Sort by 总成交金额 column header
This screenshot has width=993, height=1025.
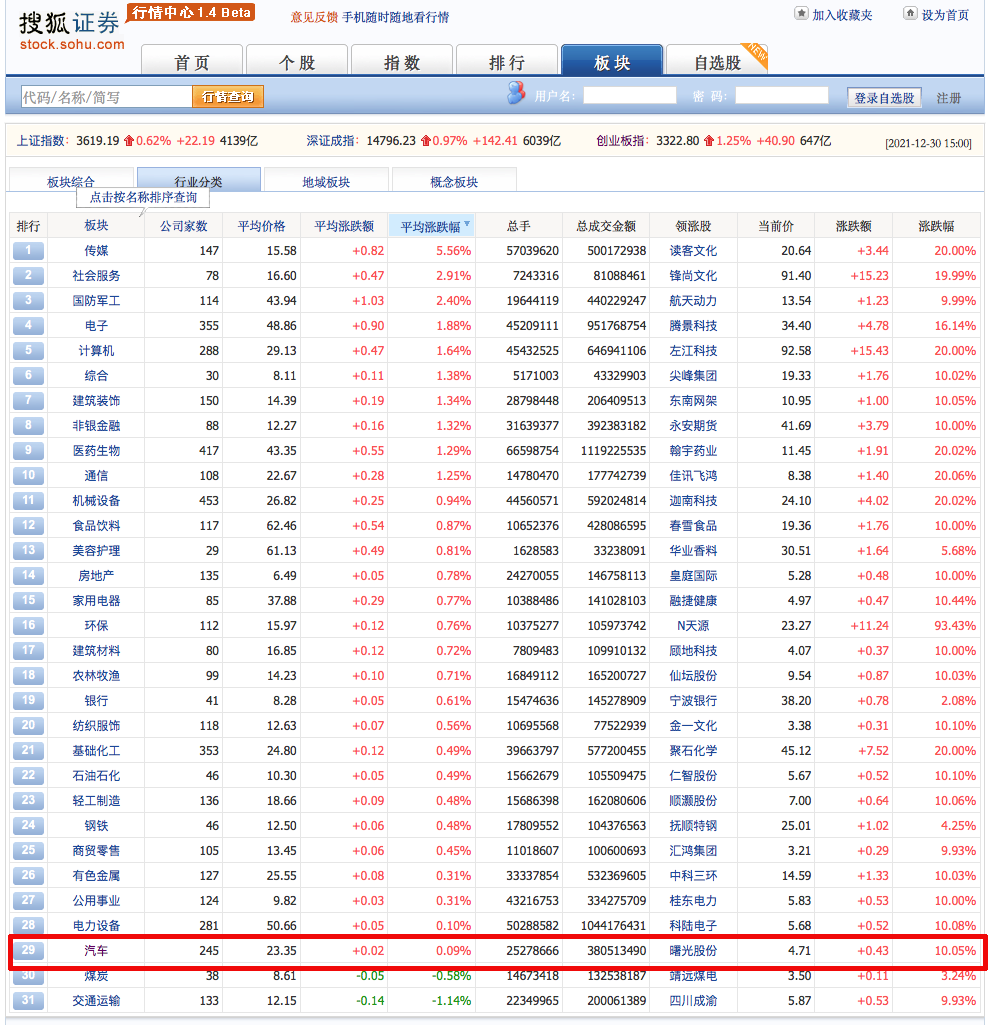click(x=606, y=226)
